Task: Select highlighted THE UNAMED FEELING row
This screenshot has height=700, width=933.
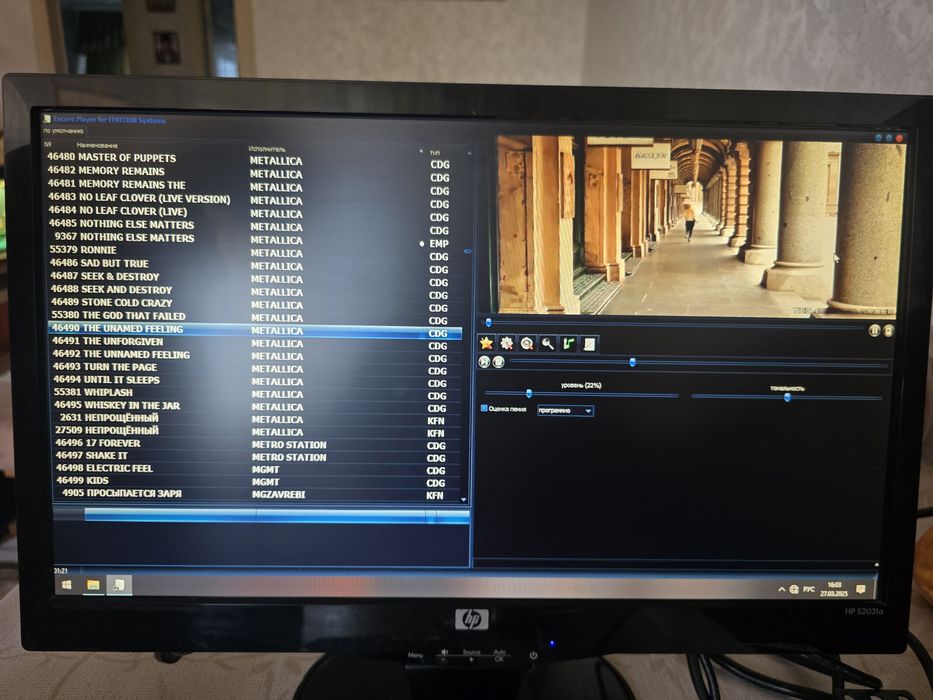Action: pyautogui.click(x=254, y=330)
